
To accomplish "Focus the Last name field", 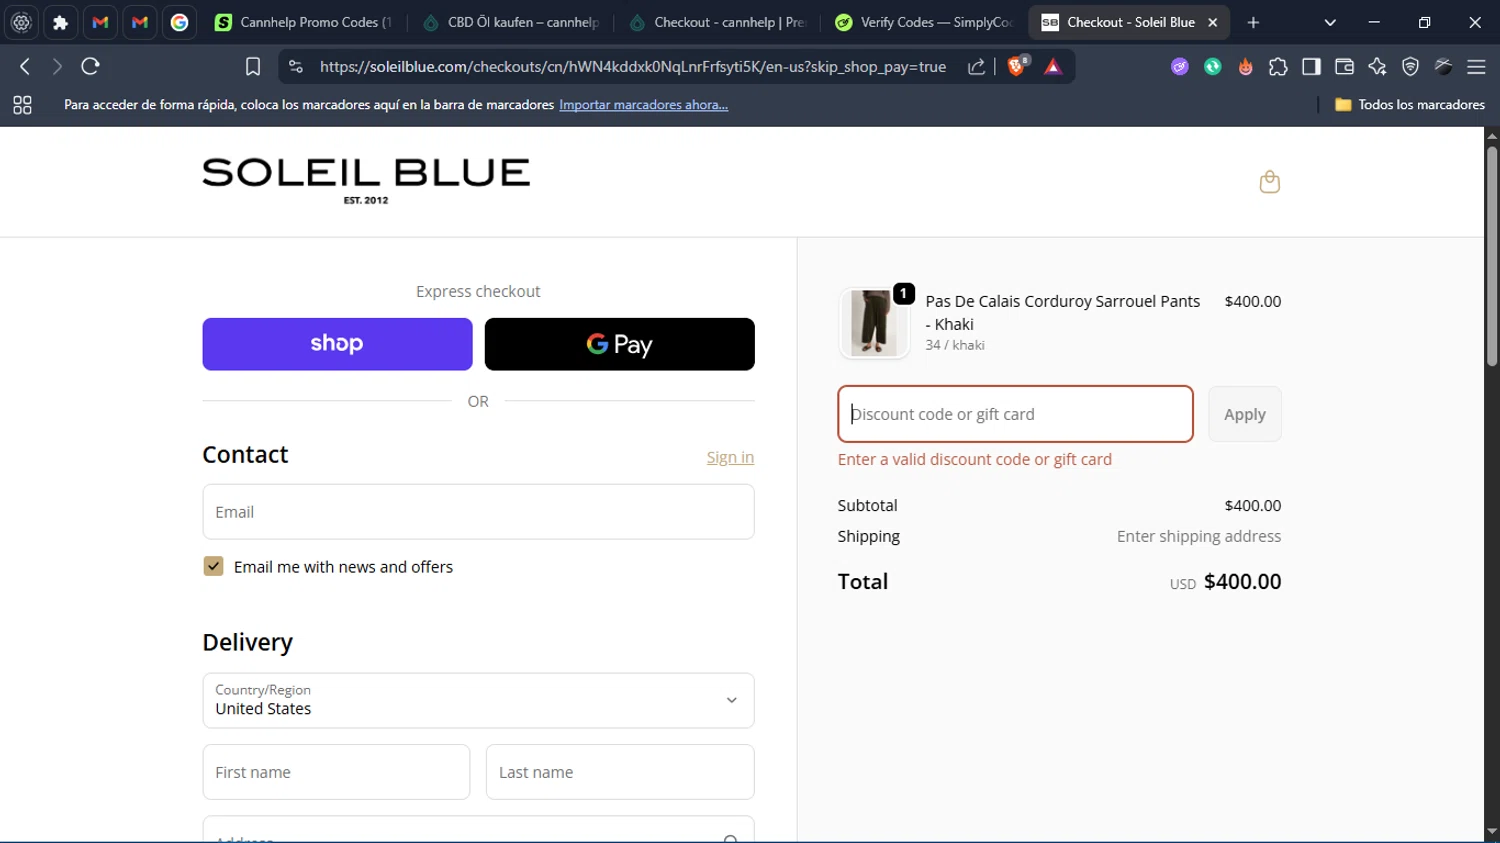I will tap(620, 772).
